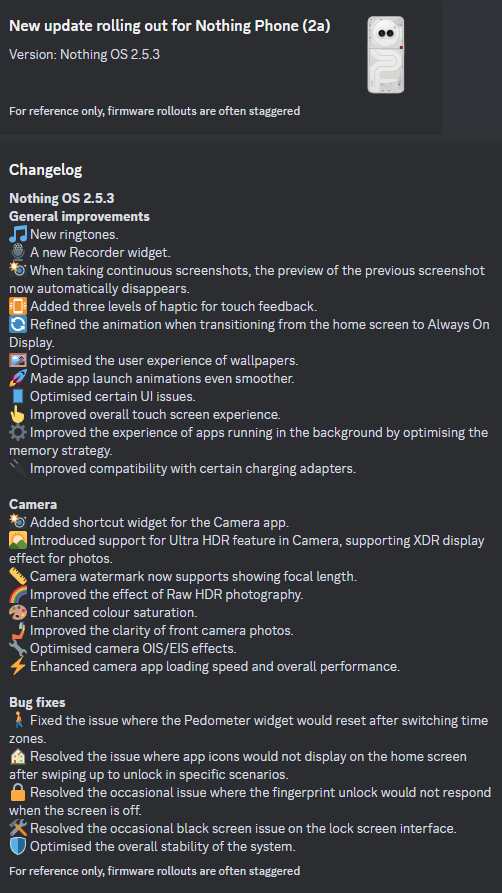This screenshot has height=893, width=502.
Task: Click the refresh arrows emoji beside Refined animation
Action: (18, 325)
